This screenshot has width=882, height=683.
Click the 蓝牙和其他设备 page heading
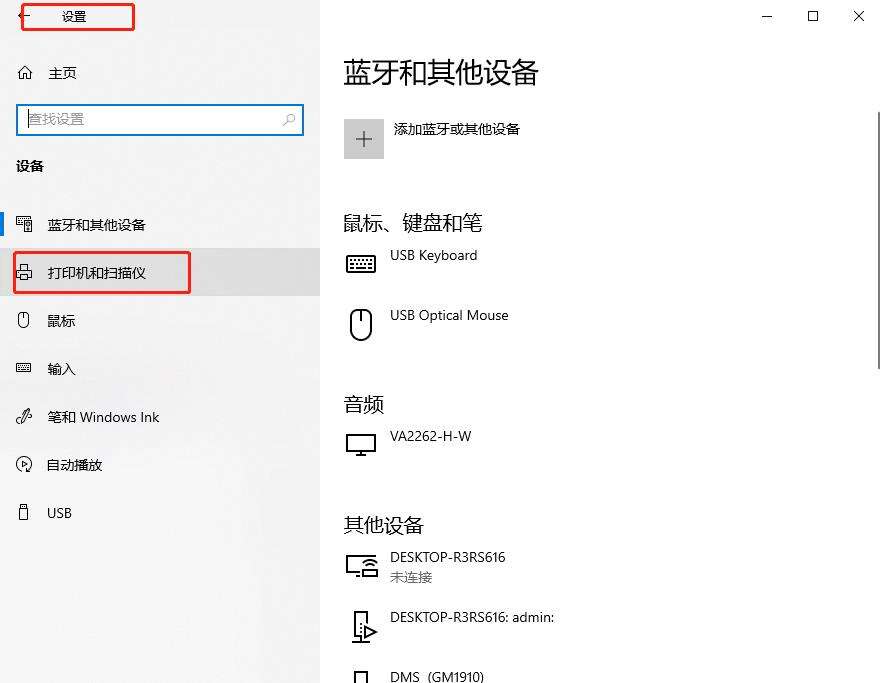(x=441, y=73)
